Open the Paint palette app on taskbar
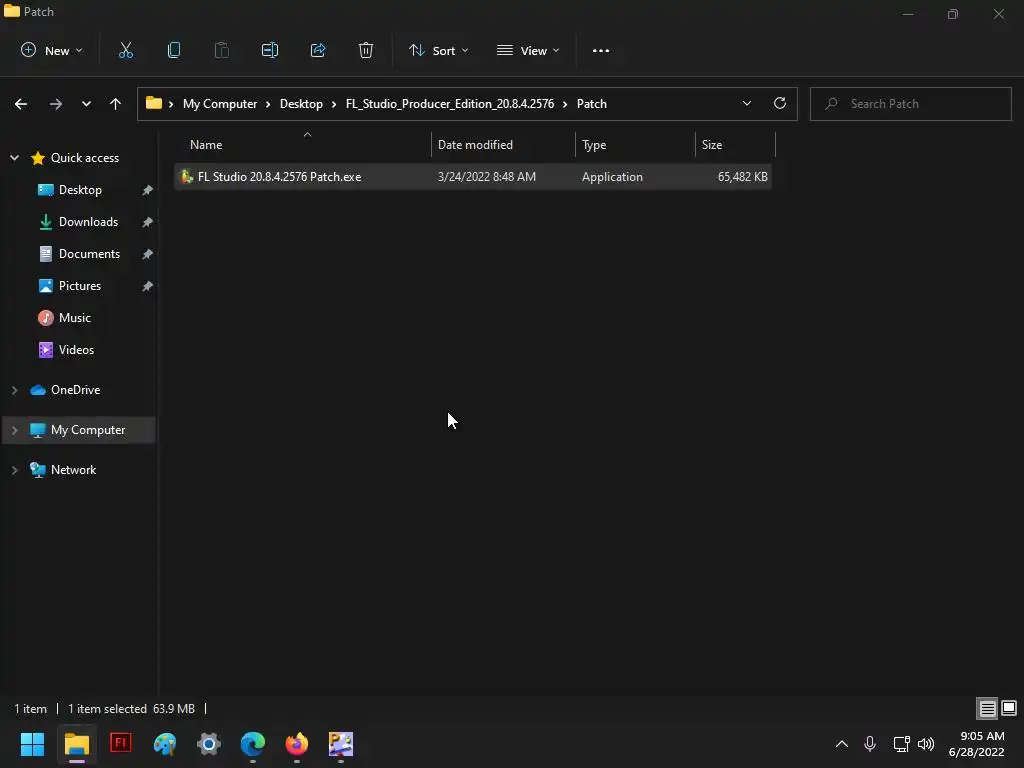This screenshot has width=1024, height=768. pos(165,744)
